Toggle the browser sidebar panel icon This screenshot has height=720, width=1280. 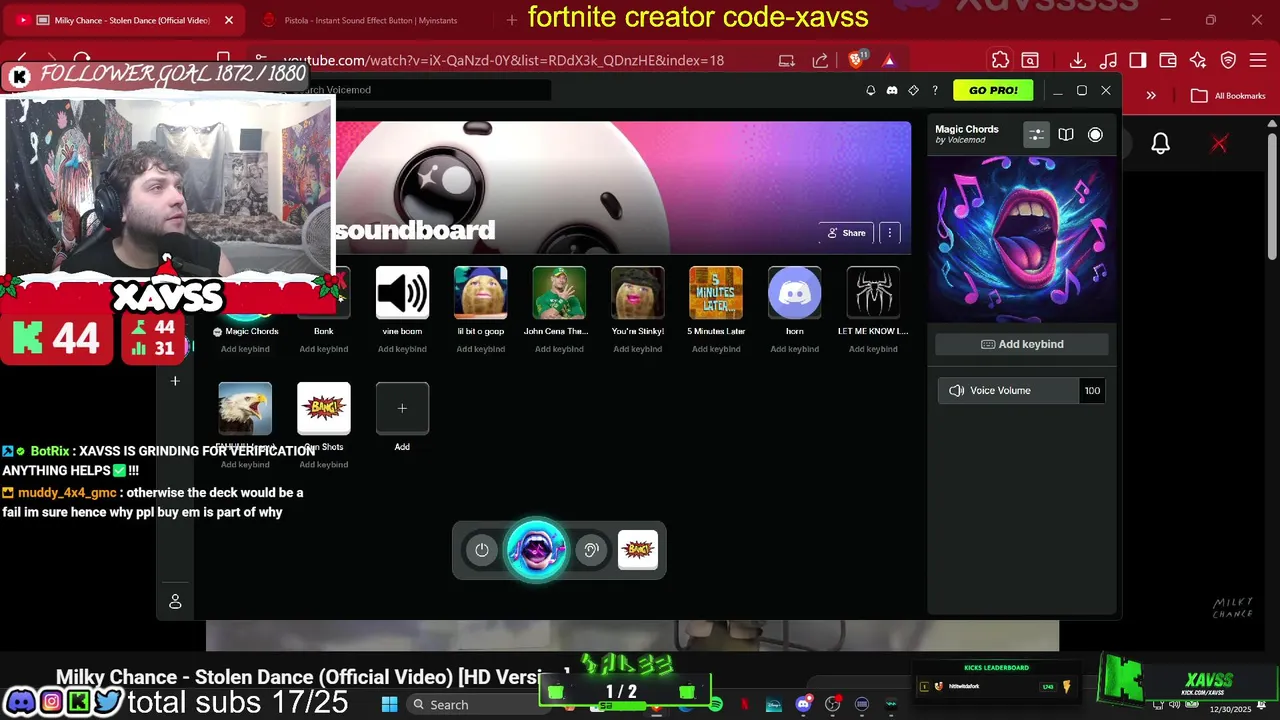point(1138,60)
